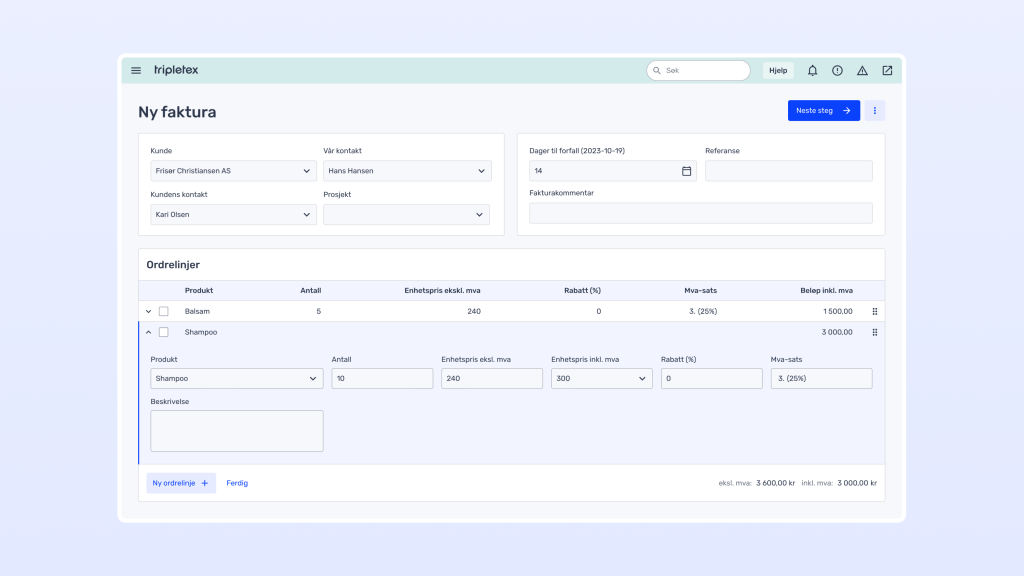Screen dimensions: 1024x576
Task: Click the notifications bell icon
Action: pyautogui.click(x=812, y=71)
